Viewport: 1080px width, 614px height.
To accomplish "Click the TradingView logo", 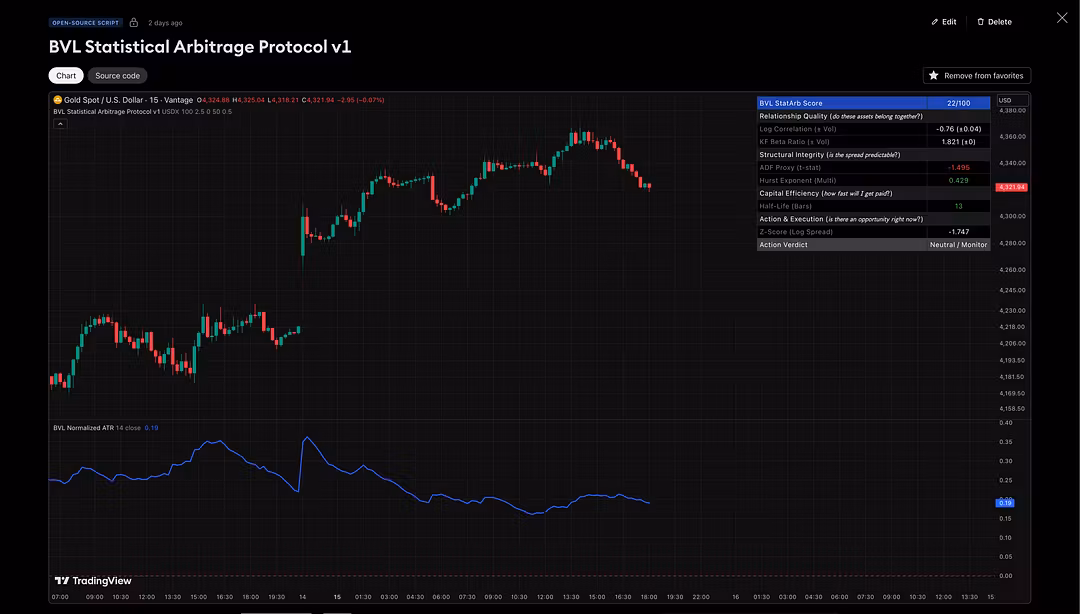I will coord(92,581).
